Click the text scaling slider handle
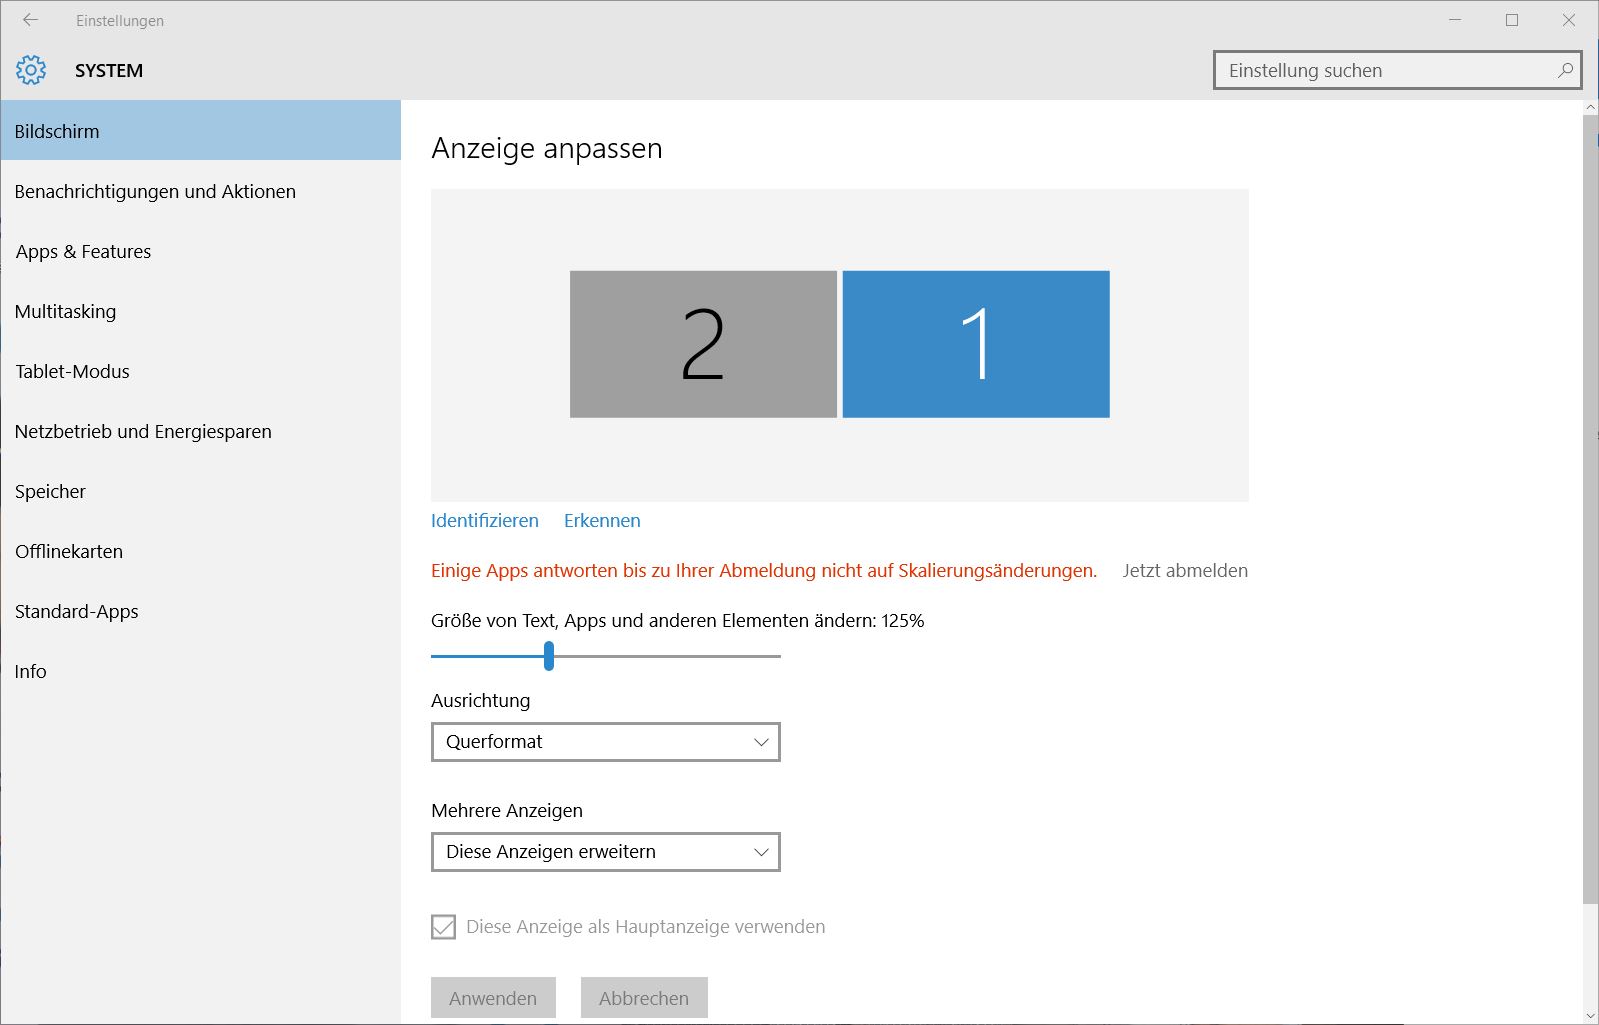 [549, 656]
